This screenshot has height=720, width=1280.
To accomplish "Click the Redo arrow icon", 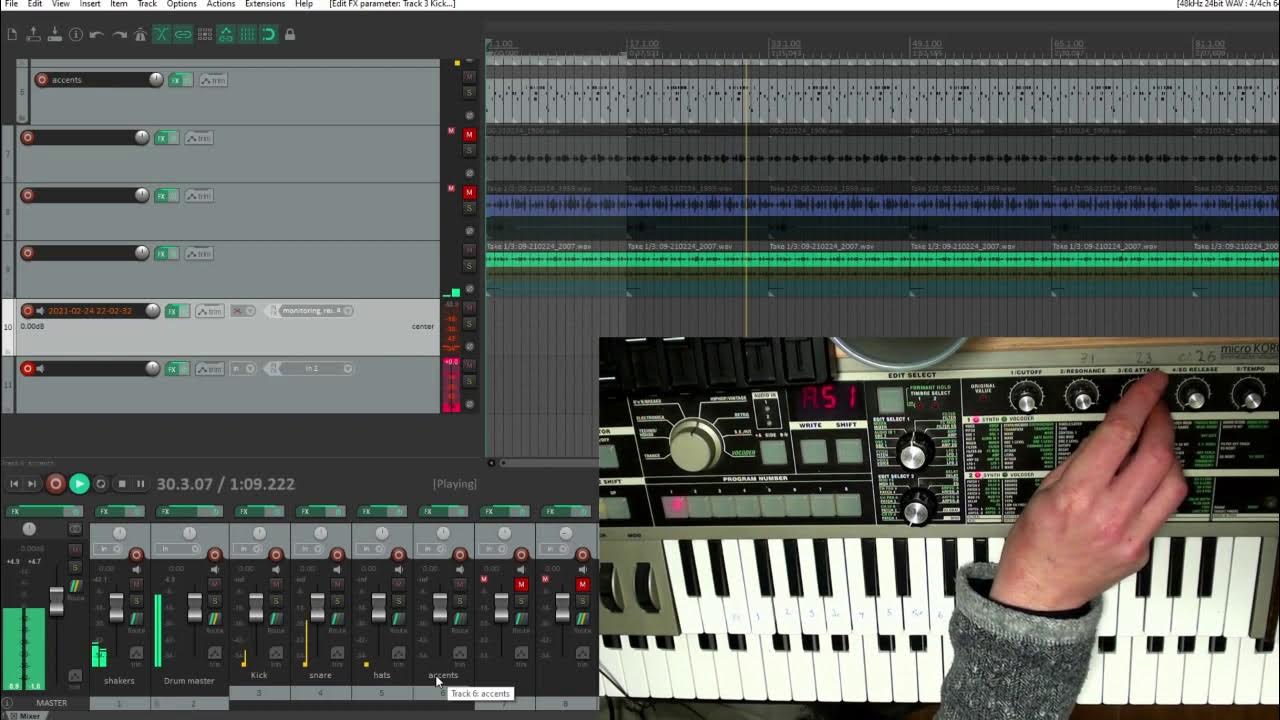I will [x=119, y=34].
